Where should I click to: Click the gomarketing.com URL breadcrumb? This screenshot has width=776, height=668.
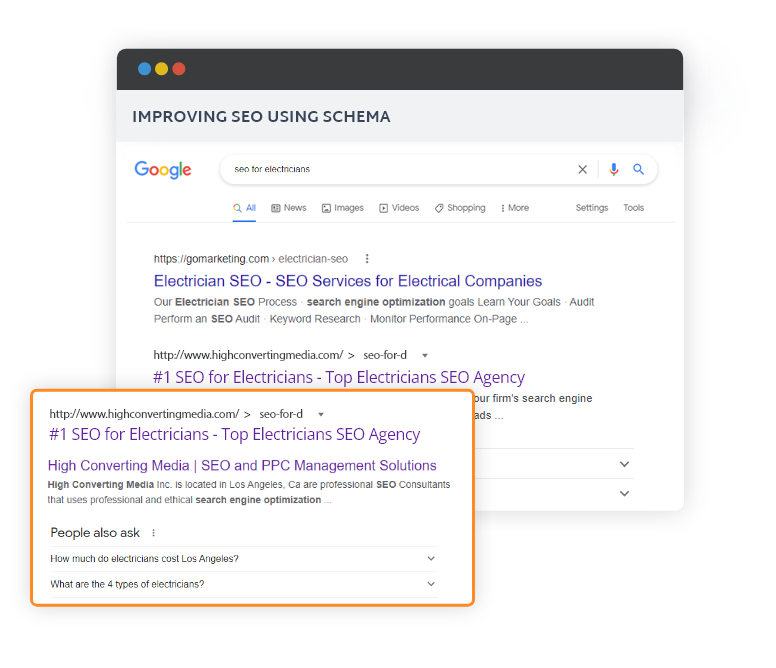pos(250,259)
